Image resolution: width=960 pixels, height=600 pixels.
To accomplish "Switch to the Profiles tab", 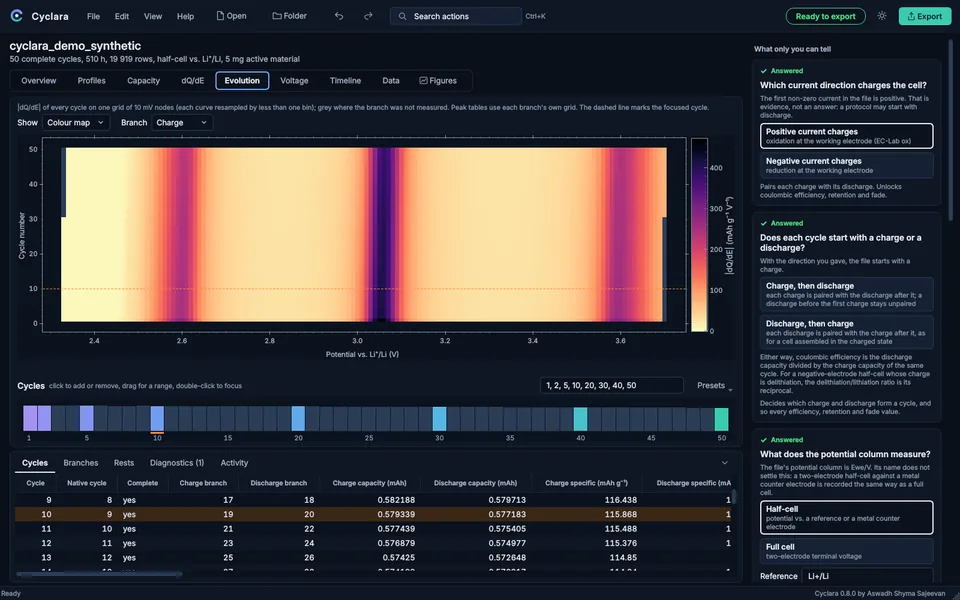I will (x=91, y=81).
